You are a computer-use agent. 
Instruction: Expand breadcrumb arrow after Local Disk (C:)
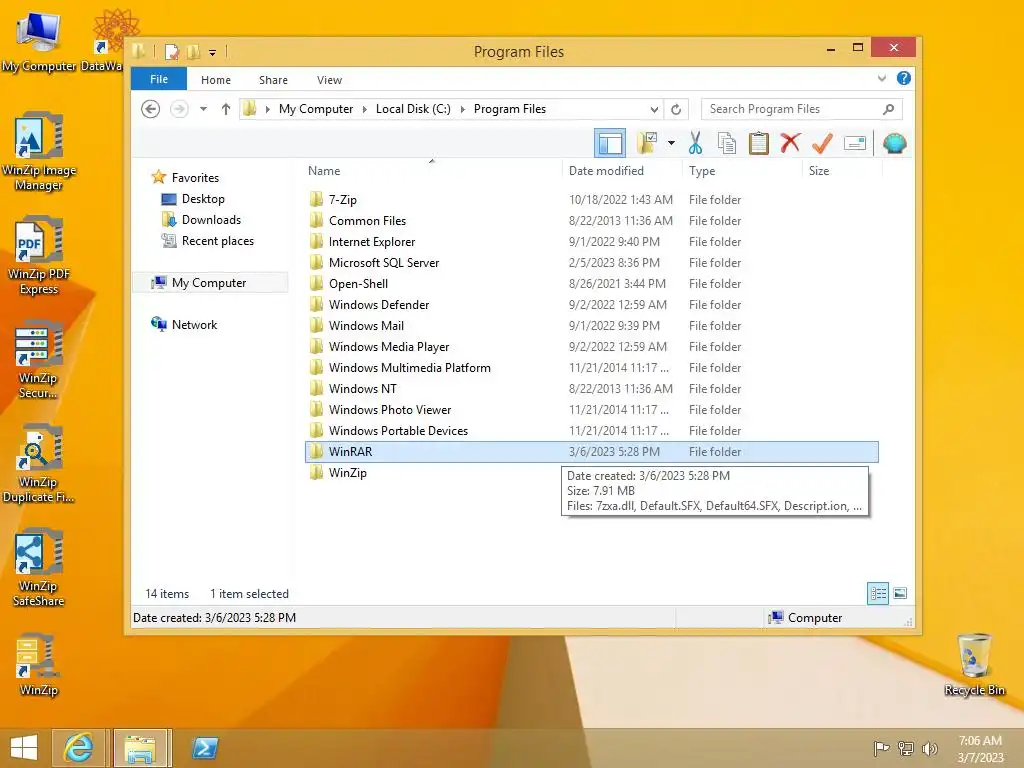click(462, 109)
